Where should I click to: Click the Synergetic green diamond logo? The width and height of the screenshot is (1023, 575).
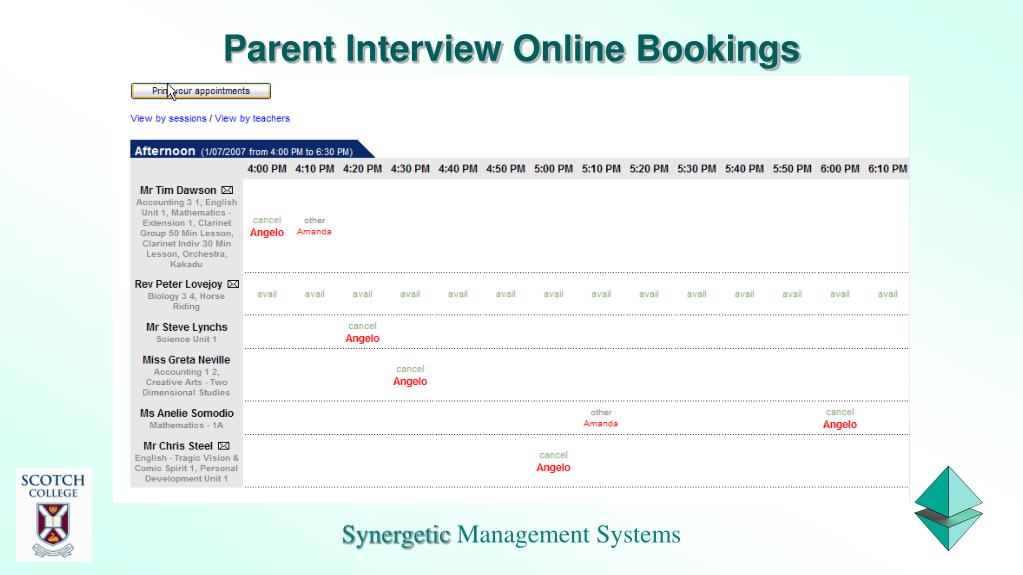[x=948, y=508]
